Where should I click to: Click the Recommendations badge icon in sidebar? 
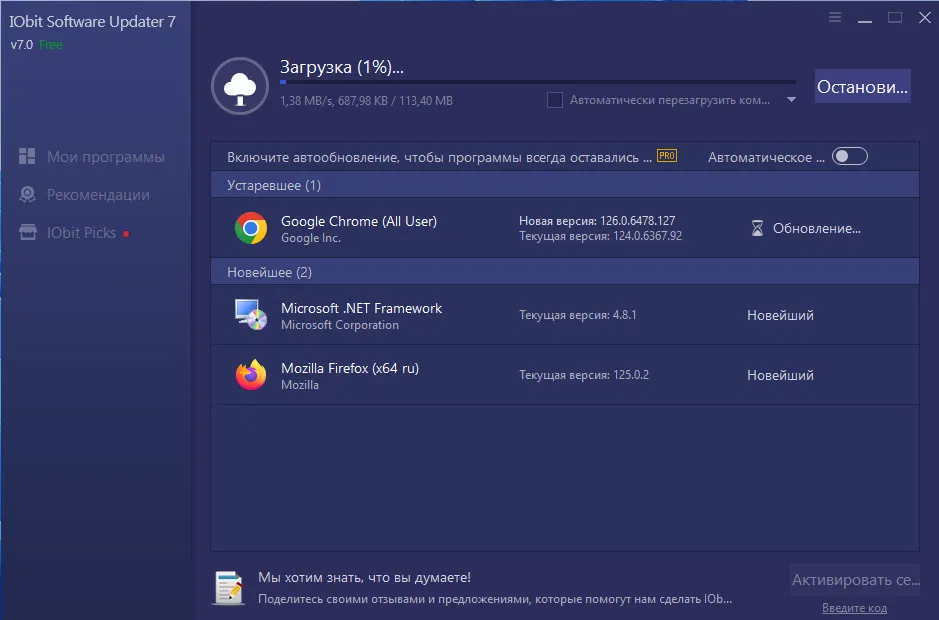[27, 195]
